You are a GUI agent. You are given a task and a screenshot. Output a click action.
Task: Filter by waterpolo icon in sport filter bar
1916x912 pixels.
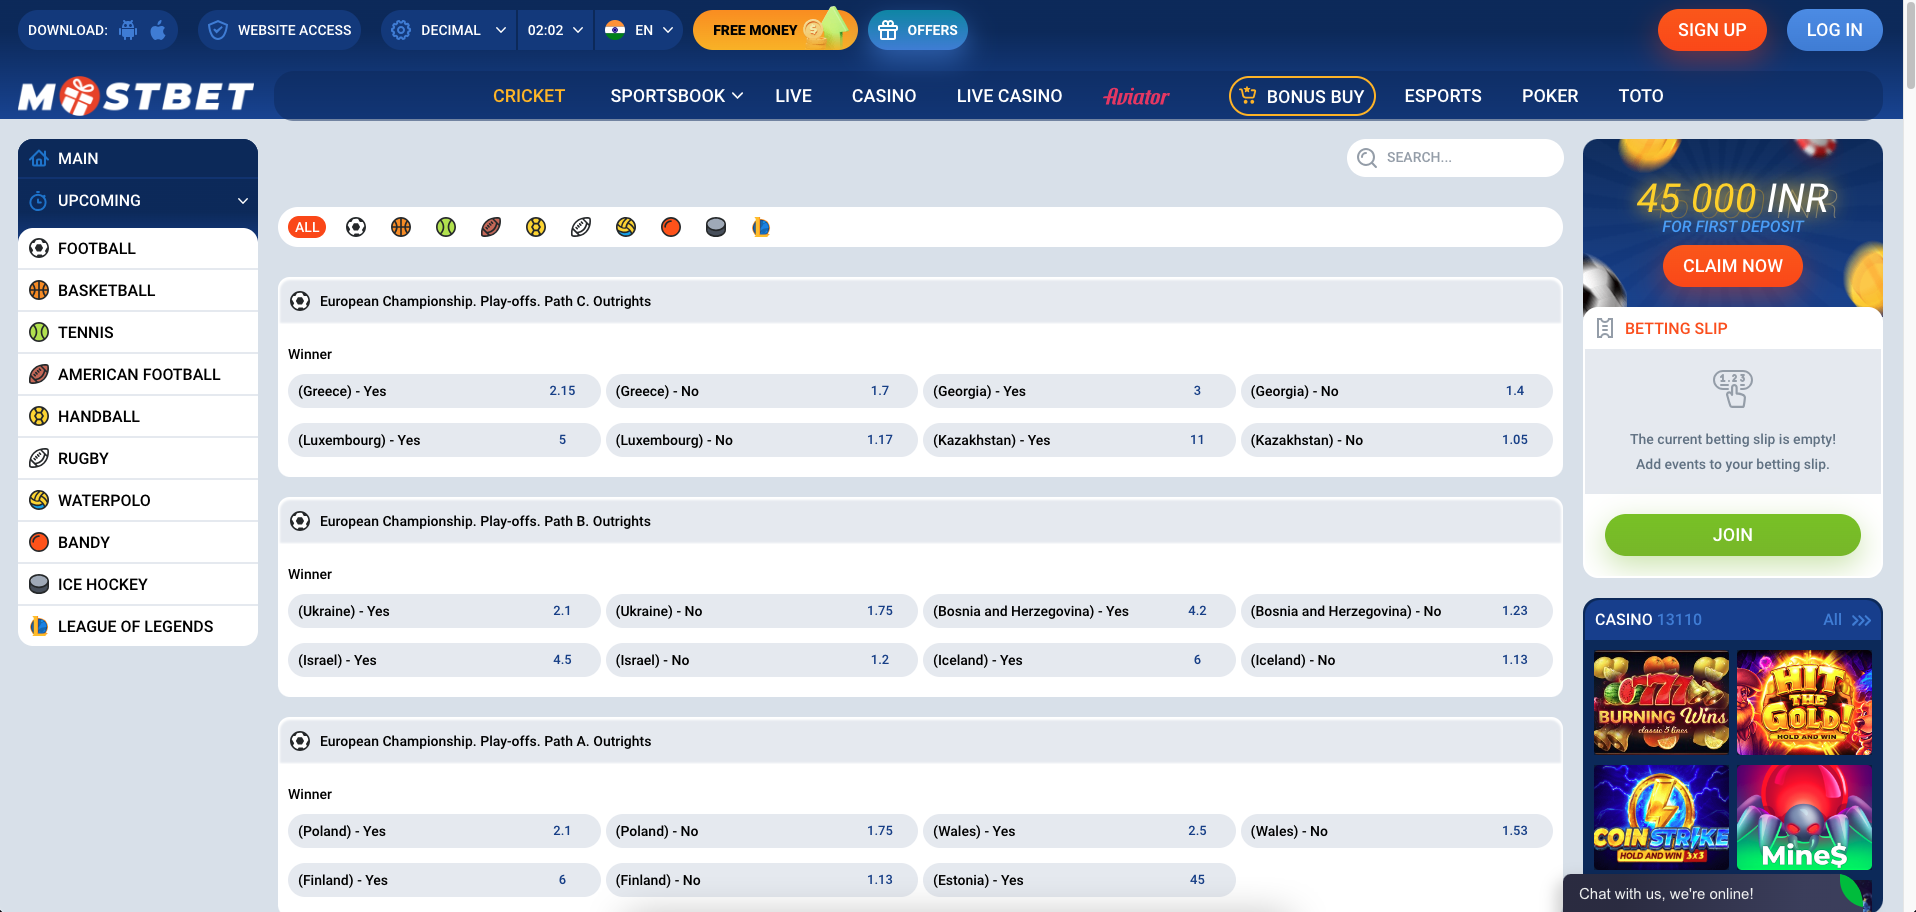pos(626,227)
